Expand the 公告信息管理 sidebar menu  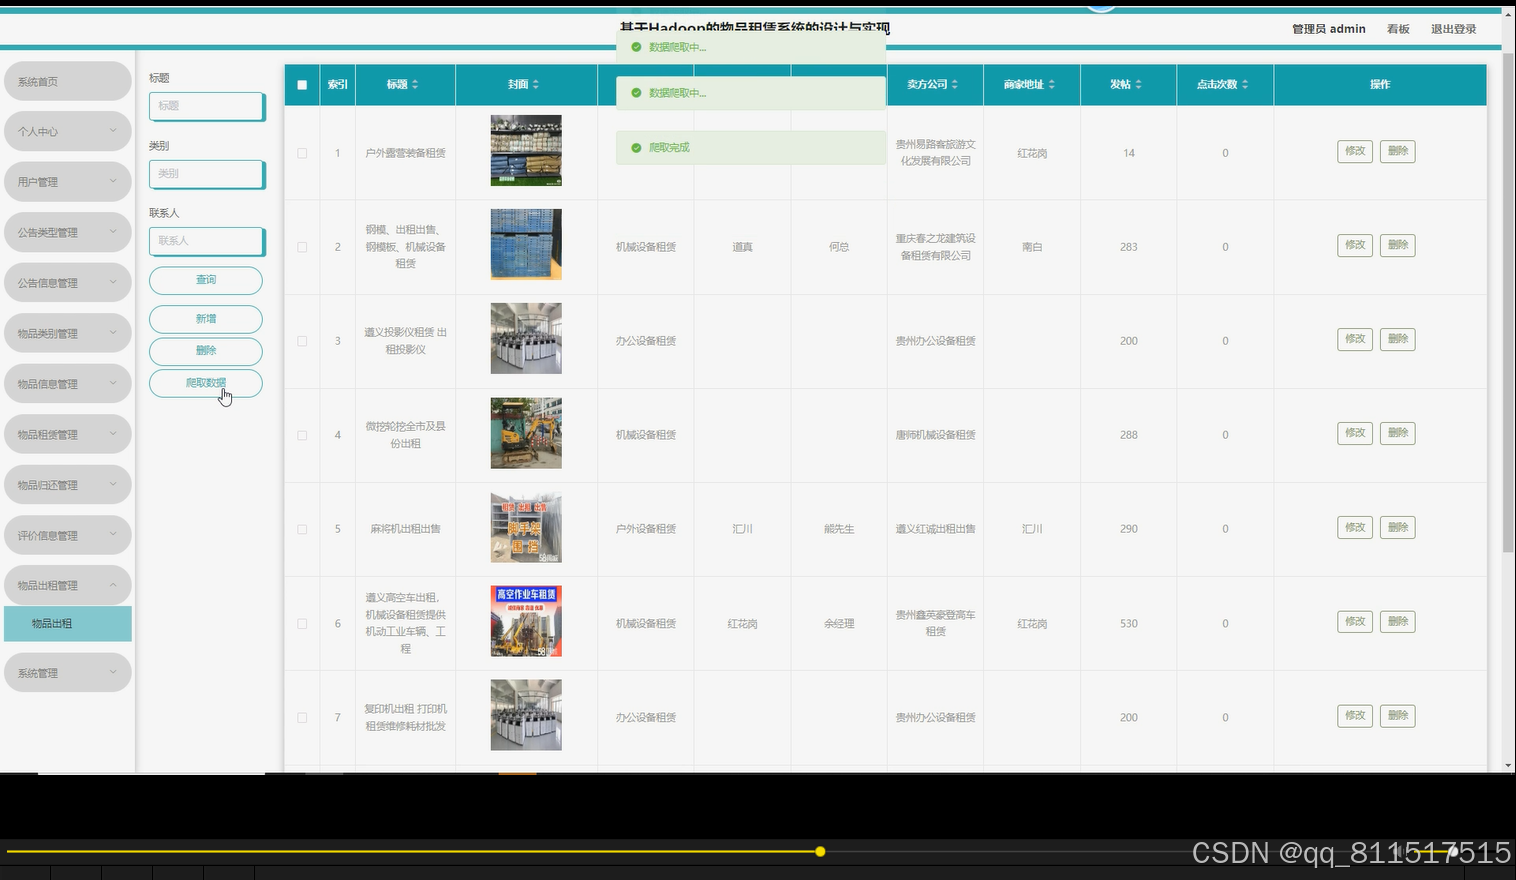(68, 283)
